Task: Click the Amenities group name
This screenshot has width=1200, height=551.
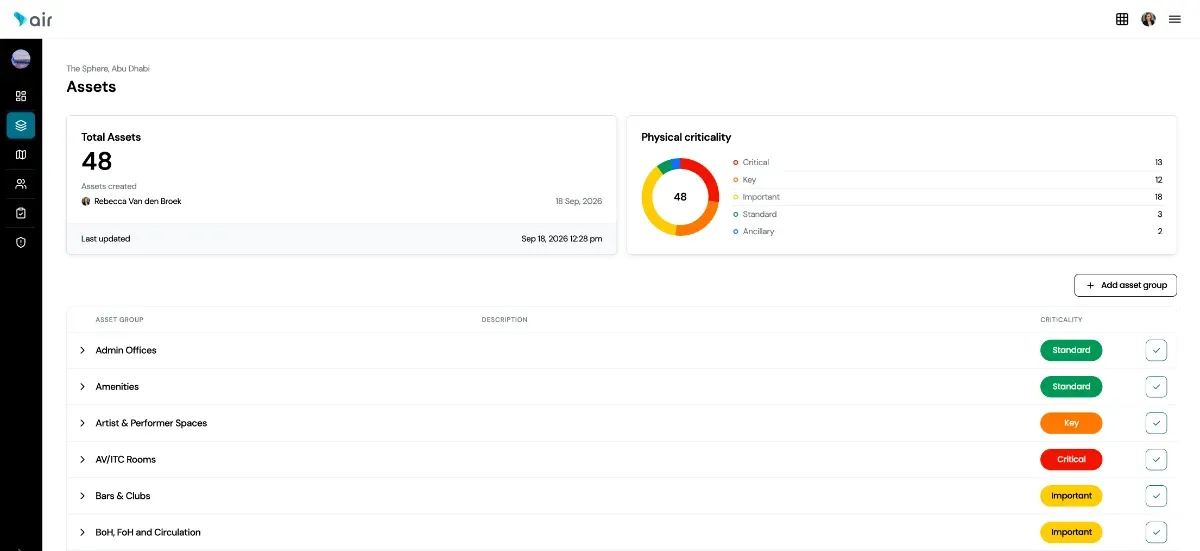Action: pyautogui.click(x=117, y=387)
